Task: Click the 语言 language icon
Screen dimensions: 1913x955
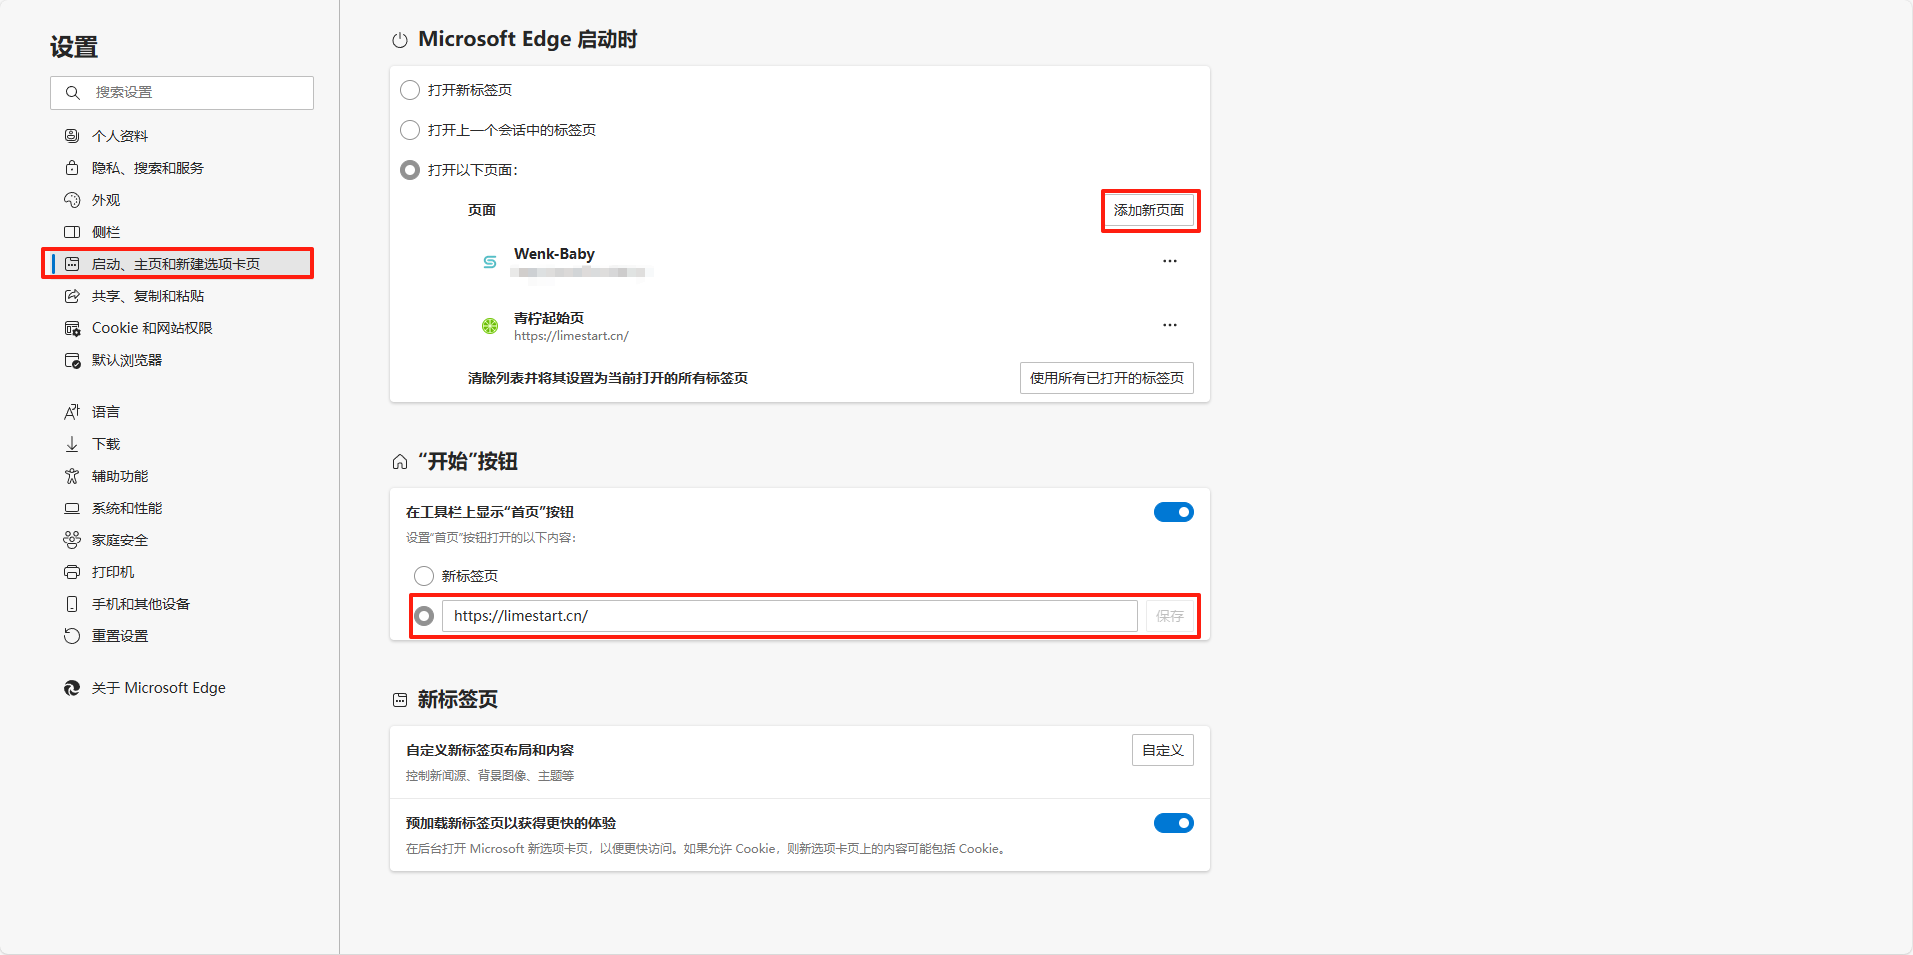Action: pyautogui.click(x=72, y=412)
